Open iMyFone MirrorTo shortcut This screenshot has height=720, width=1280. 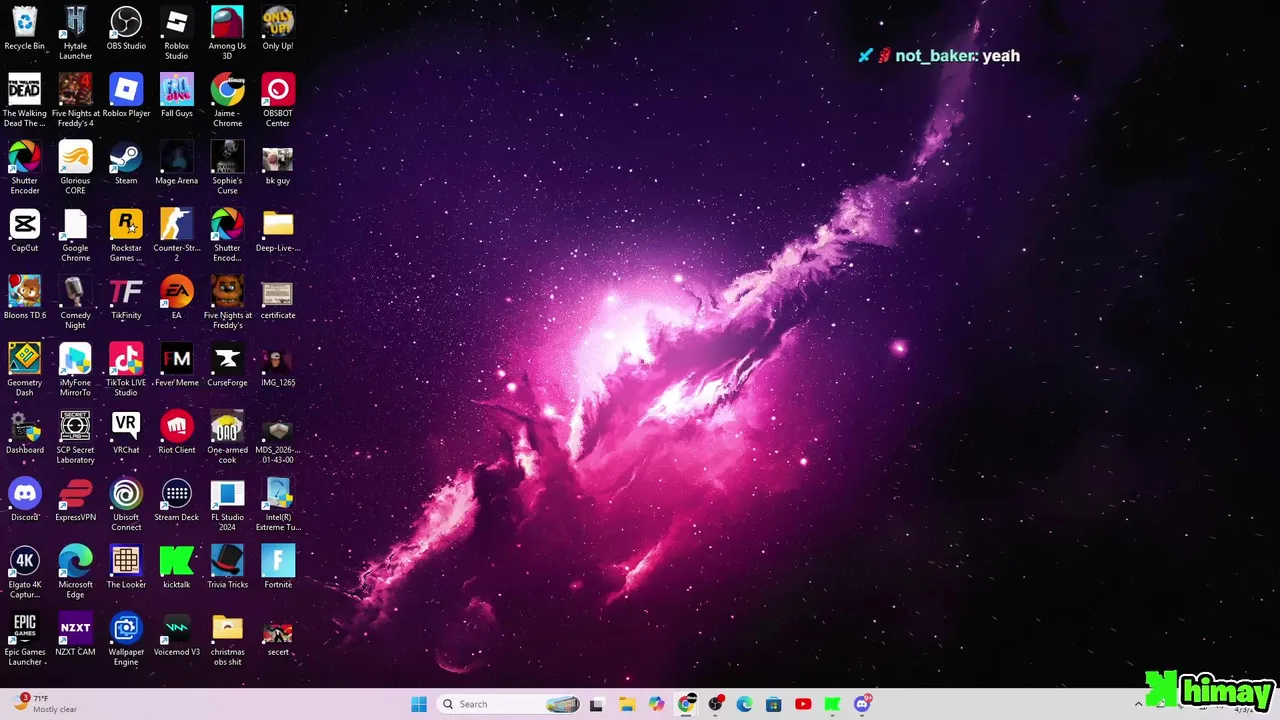[x=75, y=368]
